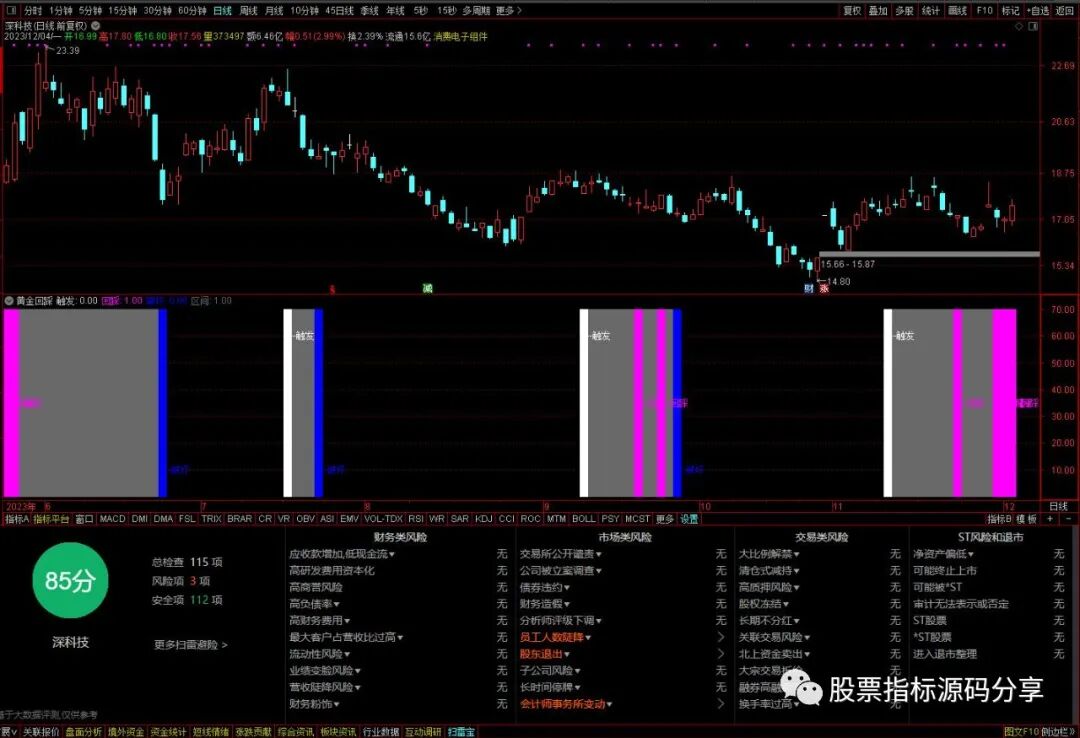Click the diamond icon above the price axis
1080x738 pixels.
pos(1019,25)
